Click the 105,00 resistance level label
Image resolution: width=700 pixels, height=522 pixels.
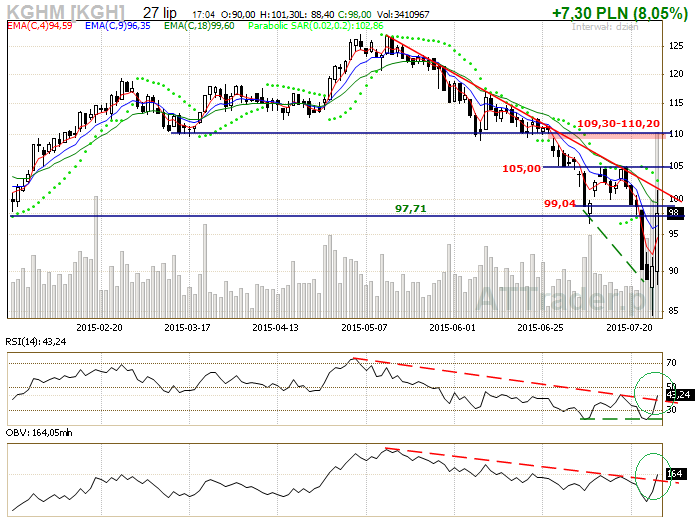[x=521, y=168]
